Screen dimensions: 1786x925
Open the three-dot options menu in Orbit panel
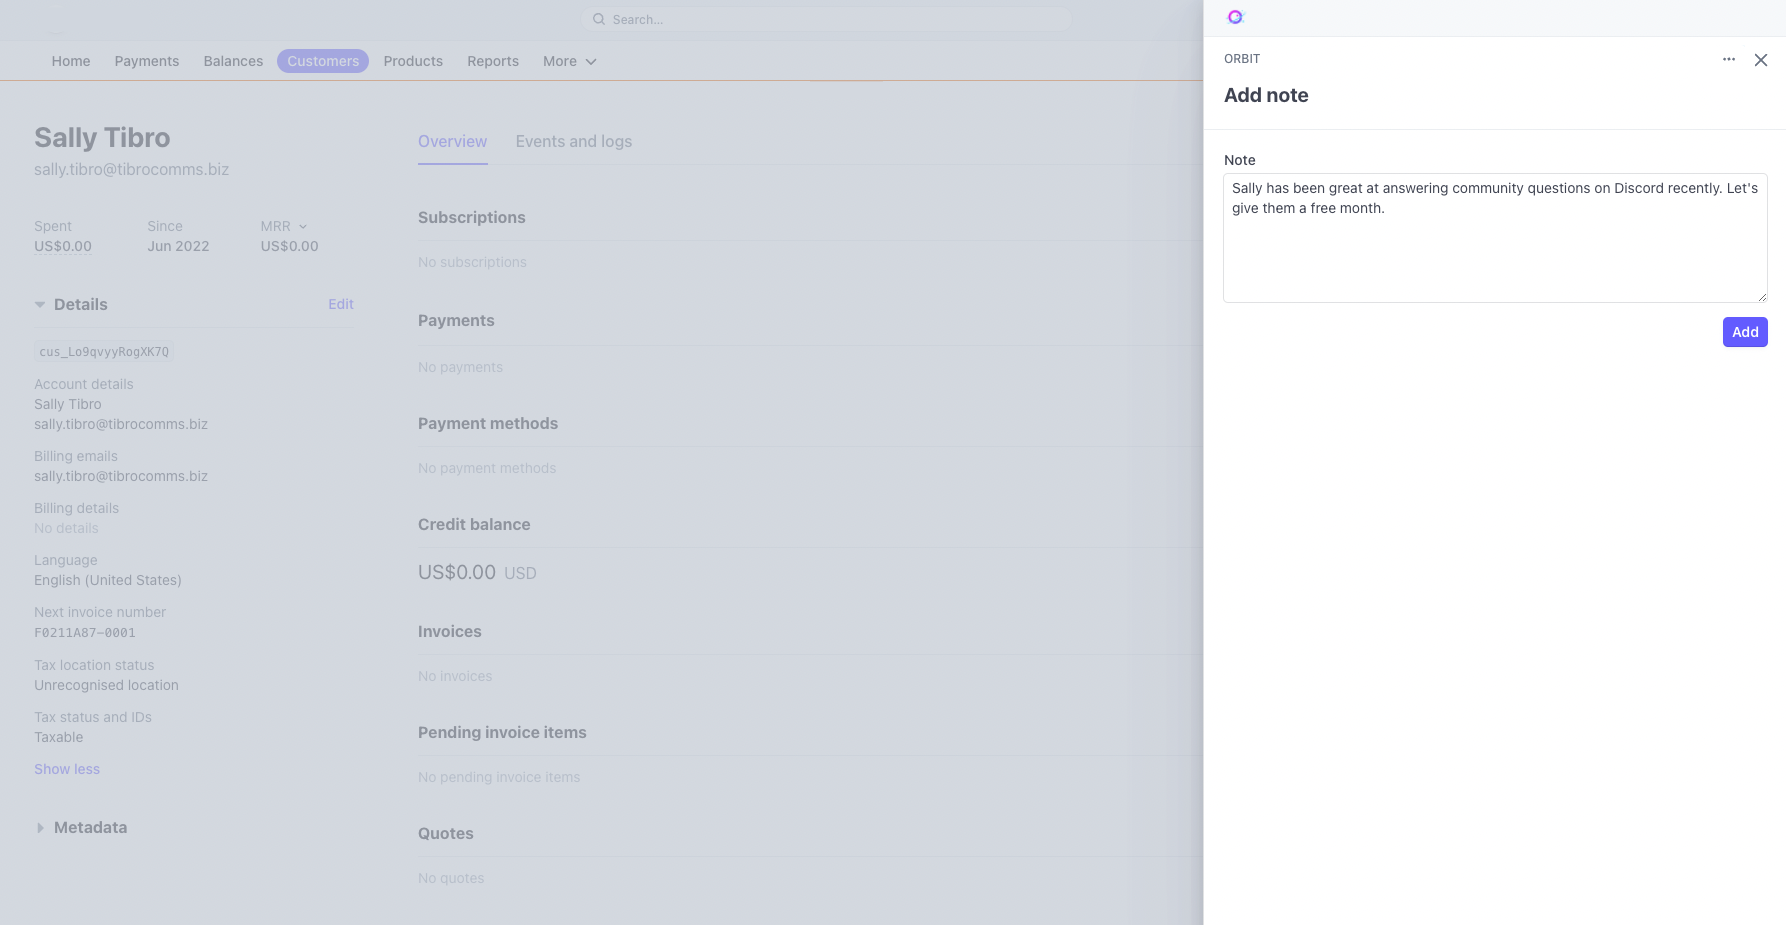(1728, 60)
